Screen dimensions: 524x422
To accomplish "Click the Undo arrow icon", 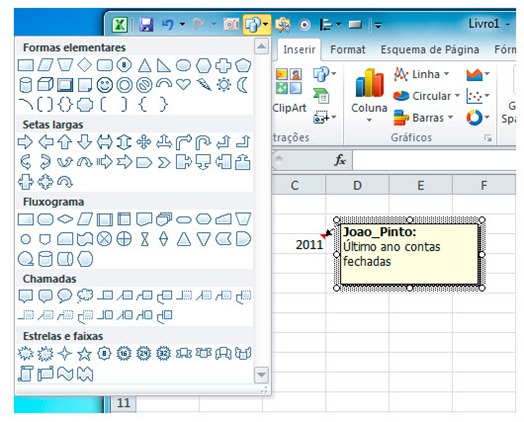I will click(168, 24).
